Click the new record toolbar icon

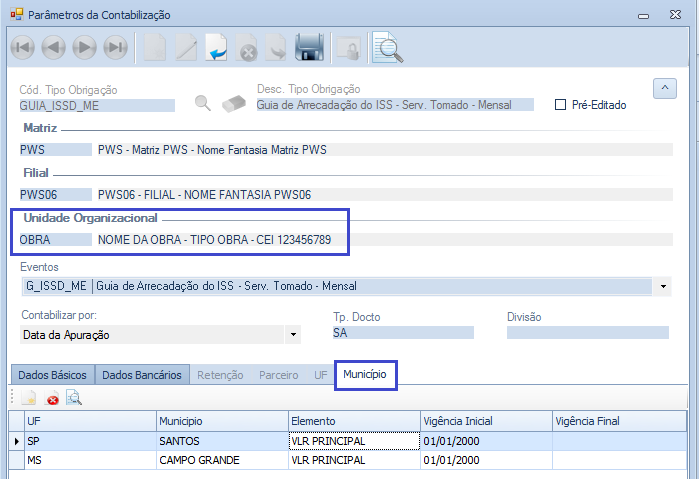155,48
